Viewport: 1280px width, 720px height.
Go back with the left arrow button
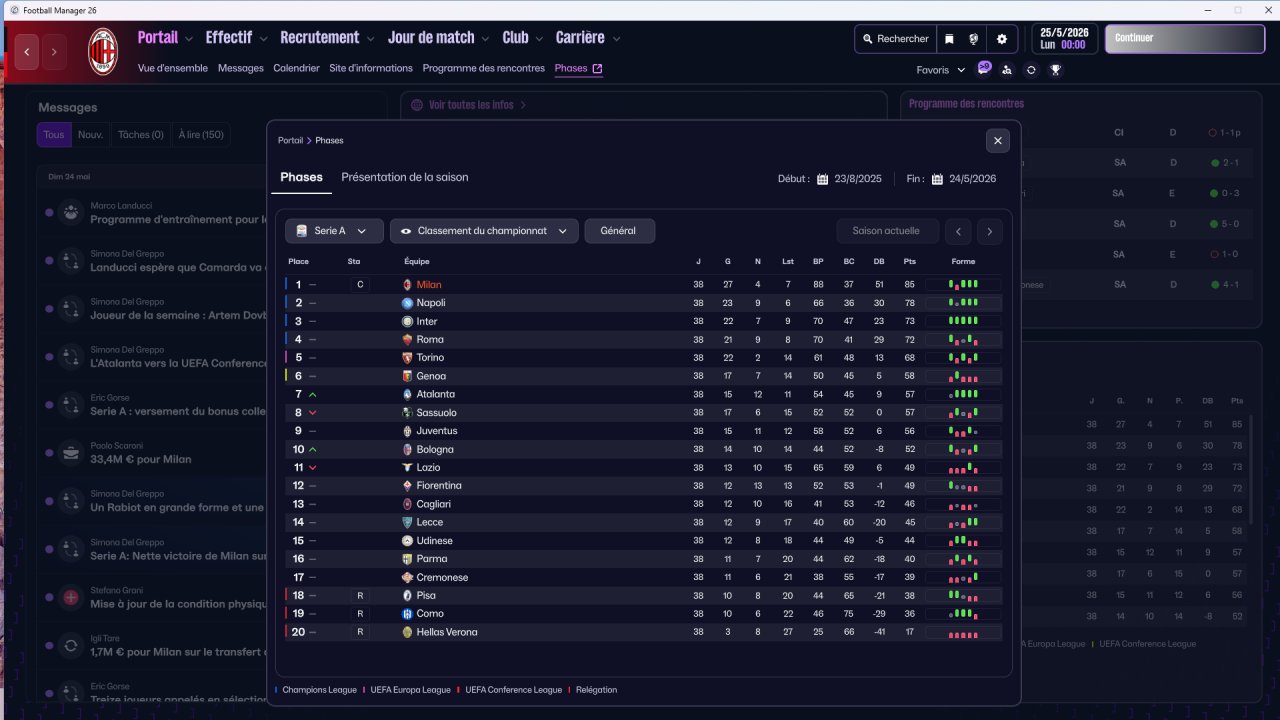tap(27, 51)
